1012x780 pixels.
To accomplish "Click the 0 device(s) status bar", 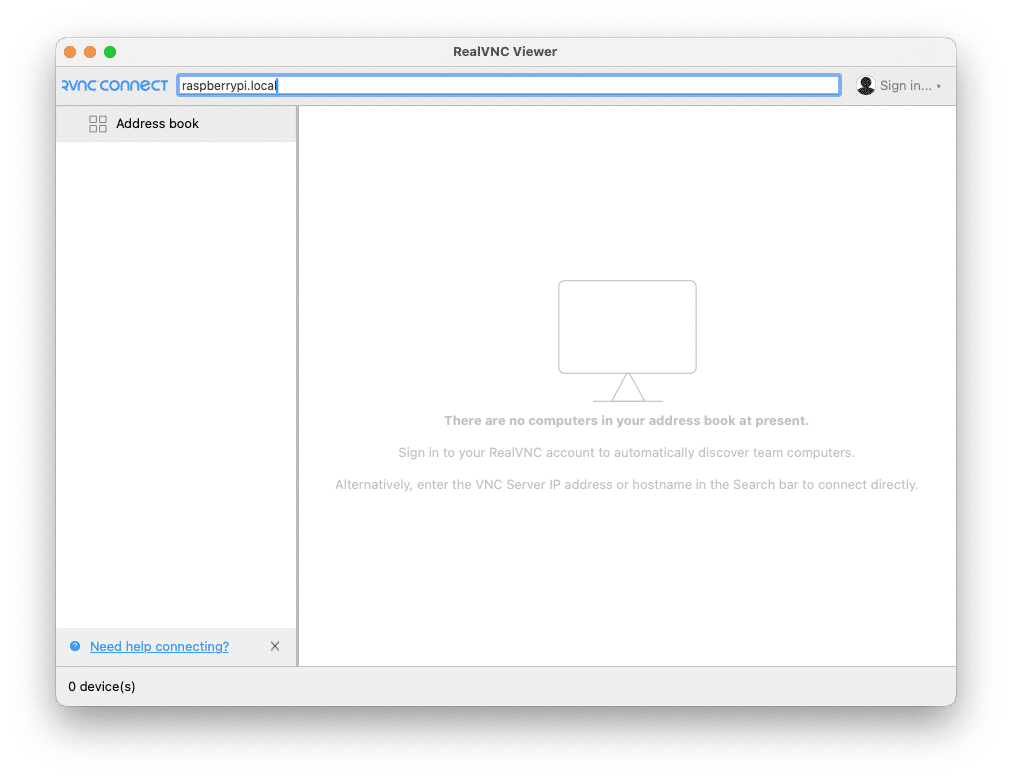I will [99, 686].
